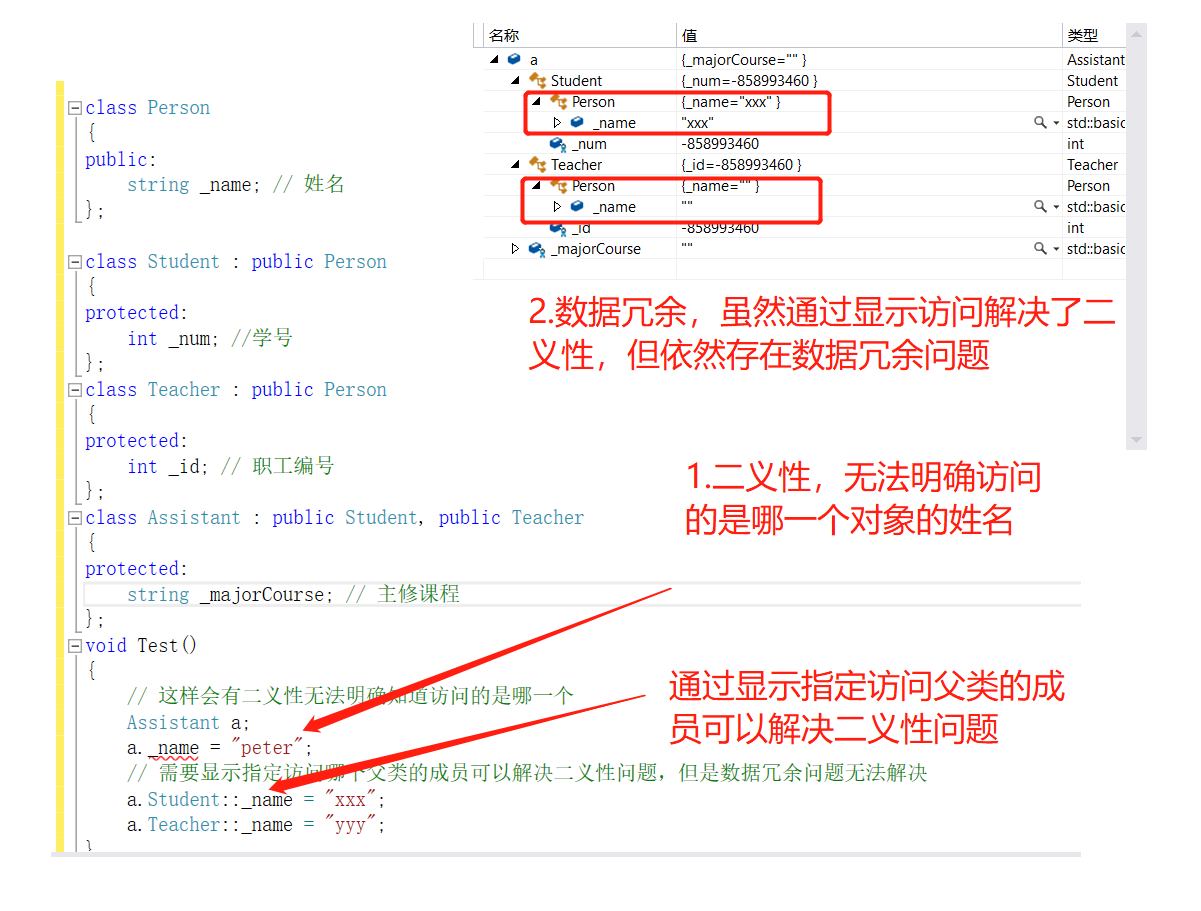
Task: Click "public Teacher" in Assistant class declaration
Action: click(511, 518)
